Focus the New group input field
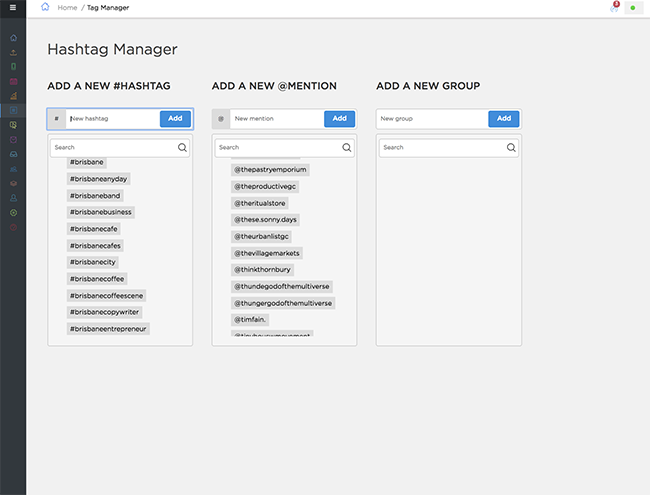Viewport: 650px width, 495px height. pos(433,119)
